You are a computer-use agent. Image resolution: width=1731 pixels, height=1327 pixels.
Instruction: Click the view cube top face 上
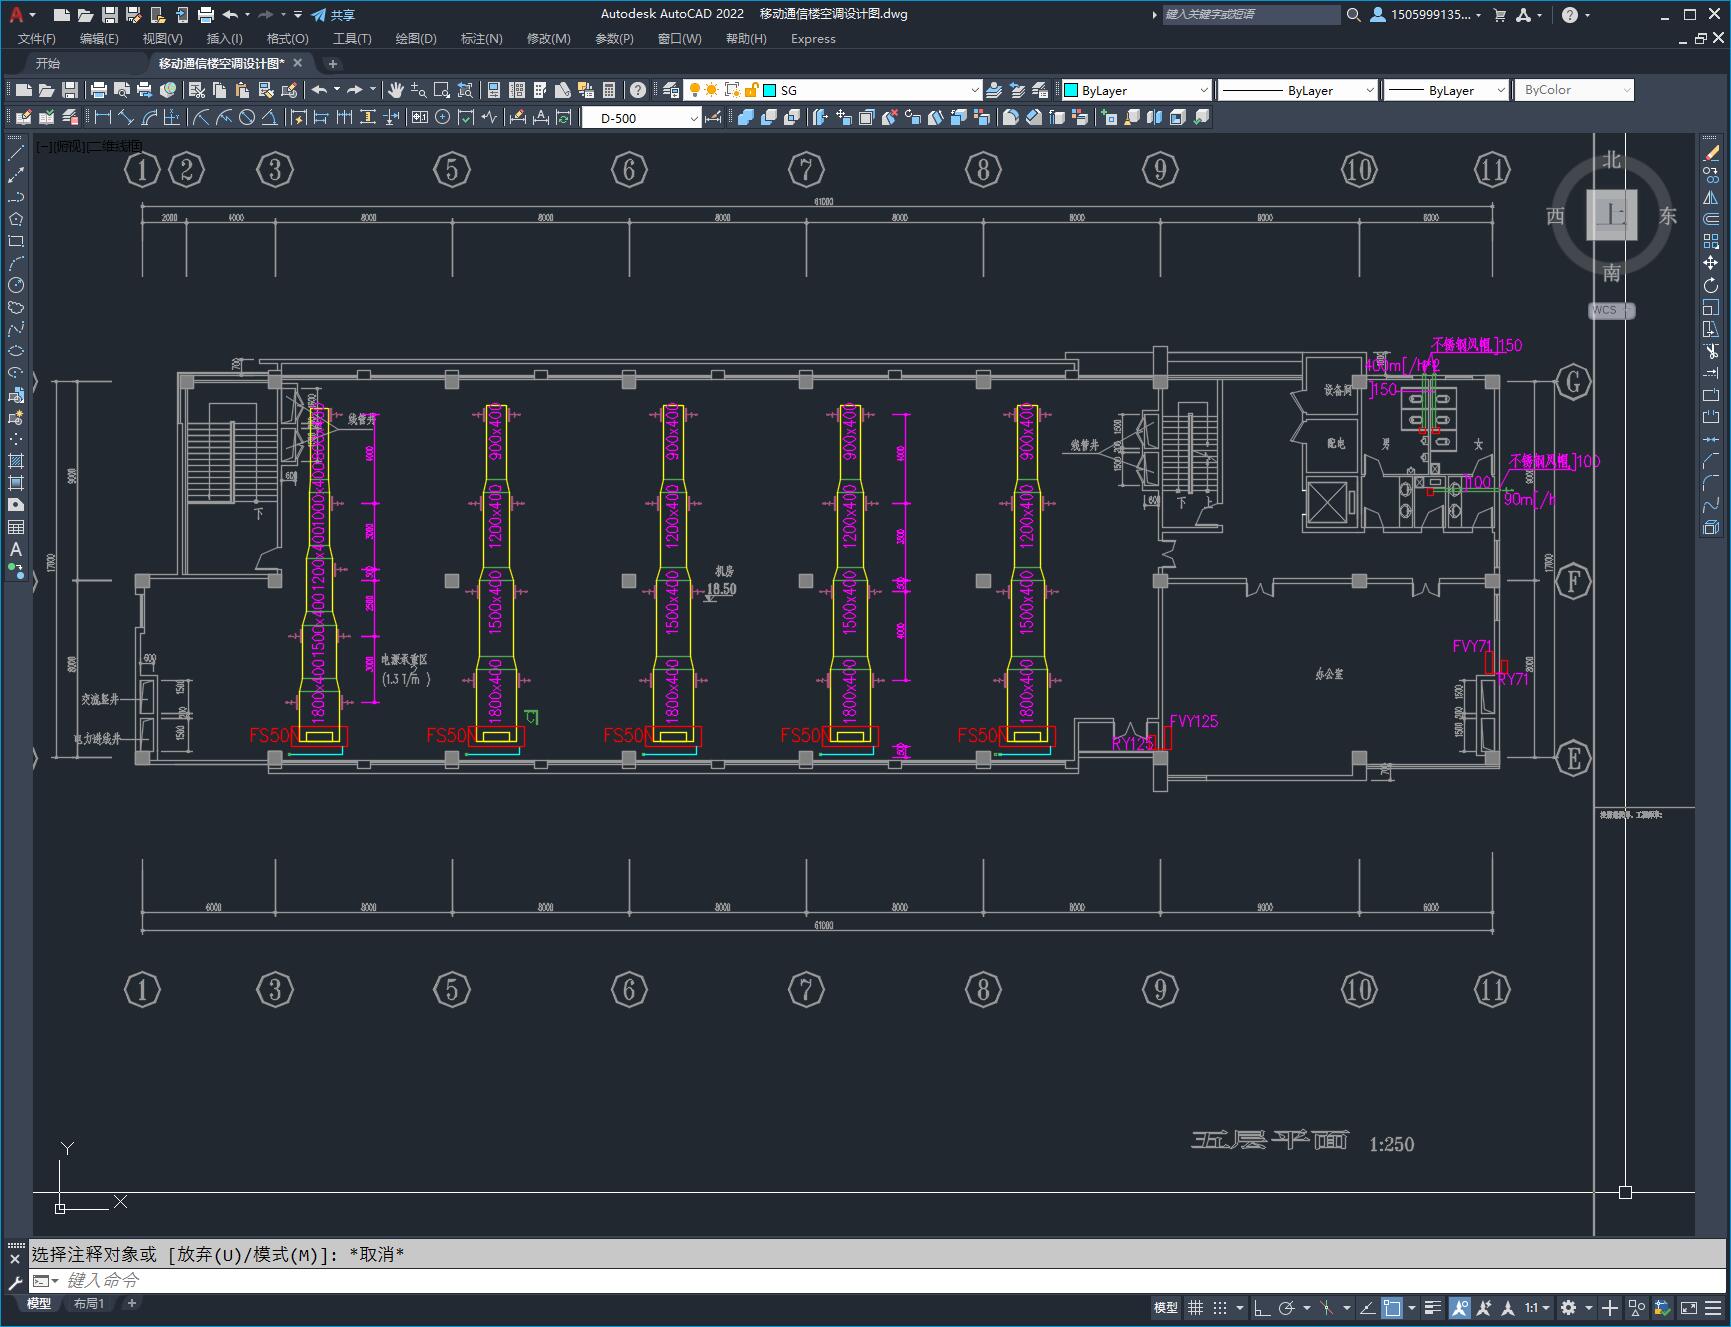pos(1611,214)
